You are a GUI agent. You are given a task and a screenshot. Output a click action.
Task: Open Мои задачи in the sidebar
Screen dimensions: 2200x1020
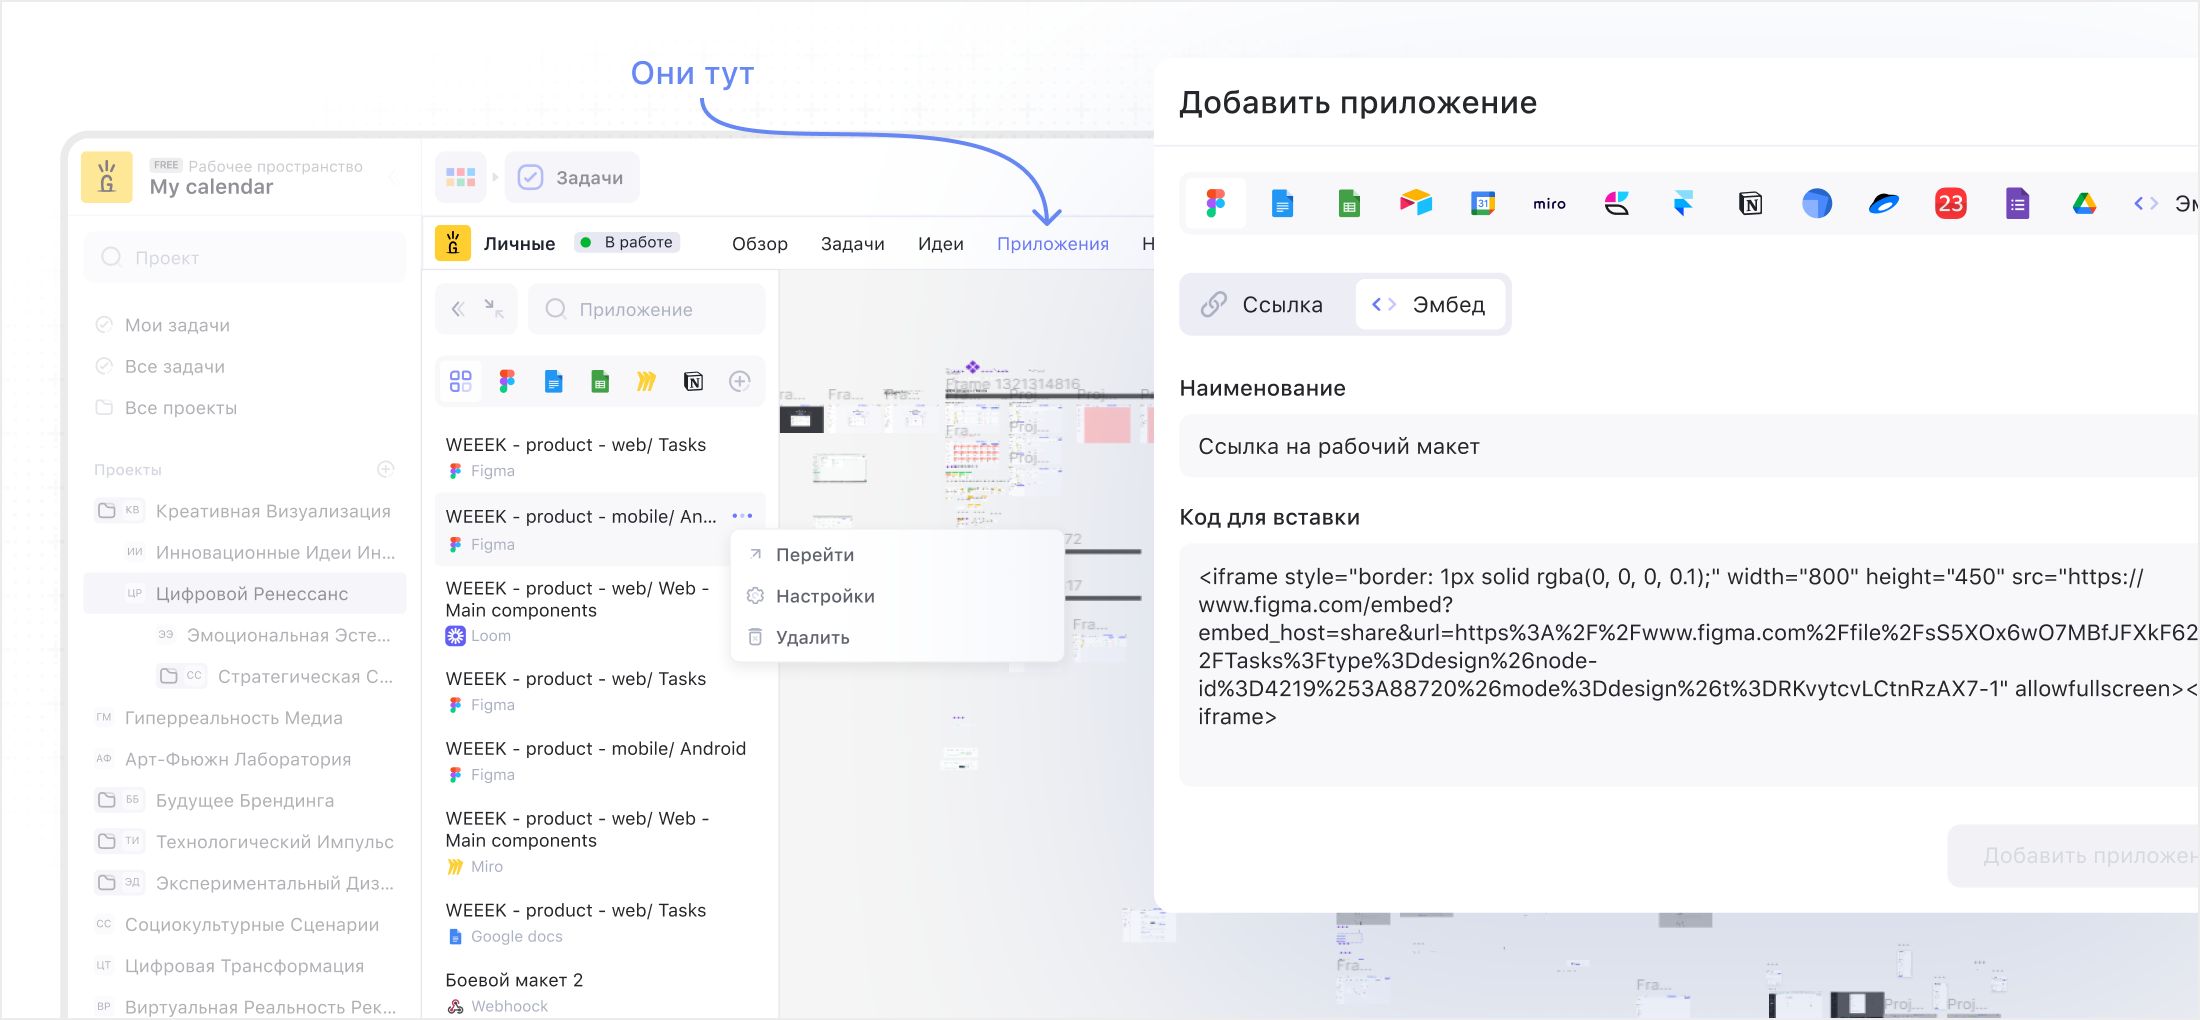(x=245, y=325)
